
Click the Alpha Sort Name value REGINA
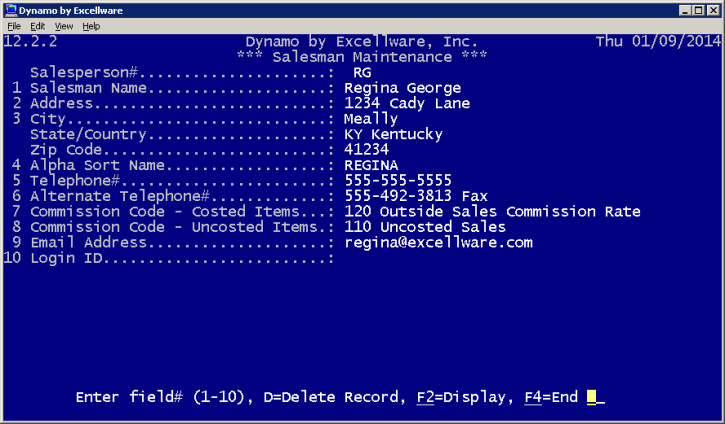point(371,165)
